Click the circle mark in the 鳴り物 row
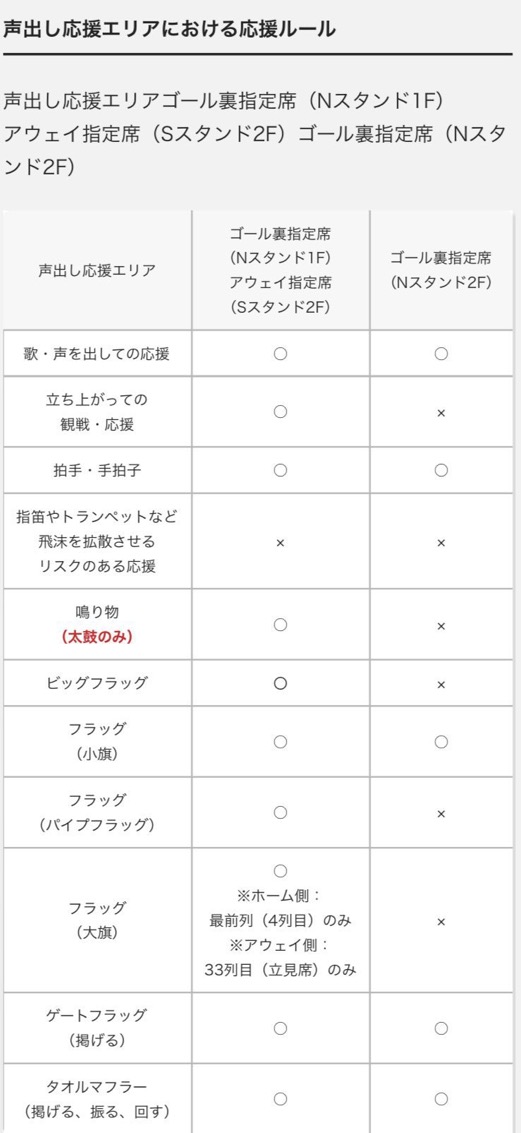 pyautogui.click(x=280, y=625)
